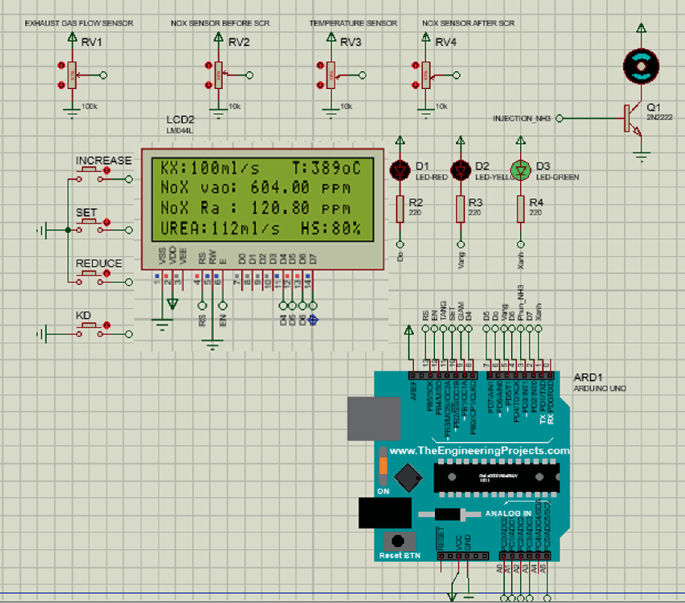Click the motor component above Q1
The image size is (685, 603).
(639, 66)
